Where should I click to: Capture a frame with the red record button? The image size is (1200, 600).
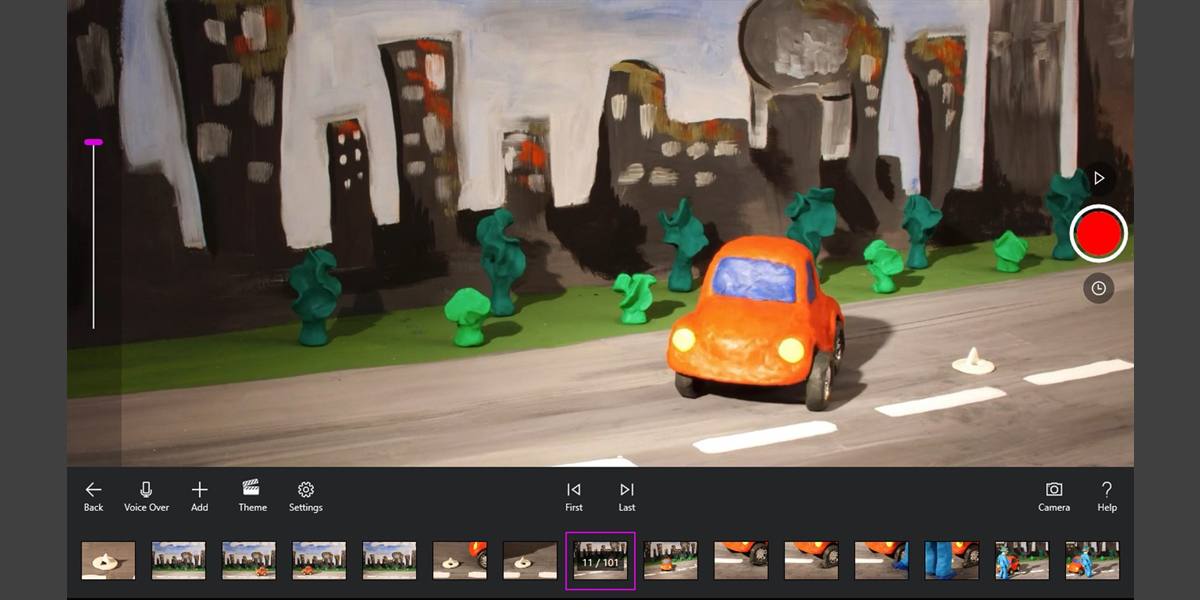[1098, 233]
